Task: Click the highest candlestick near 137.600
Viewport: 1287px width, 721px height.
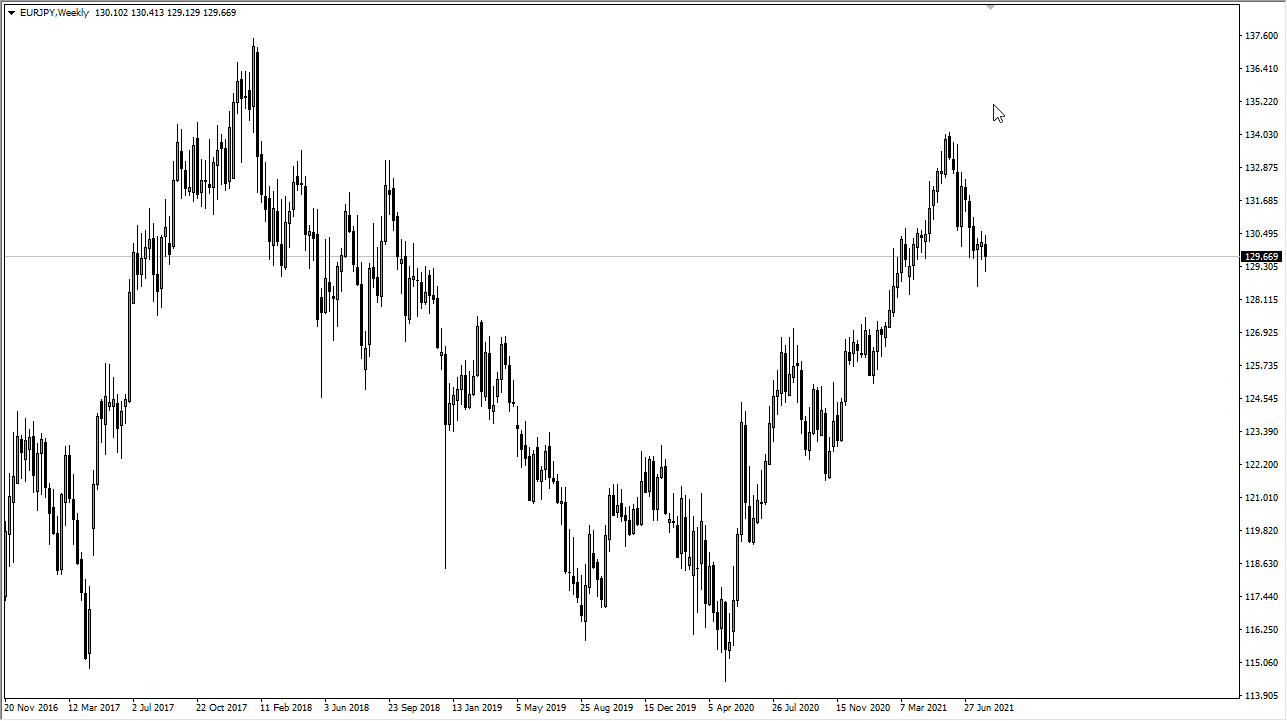Action: coord(253,60)
